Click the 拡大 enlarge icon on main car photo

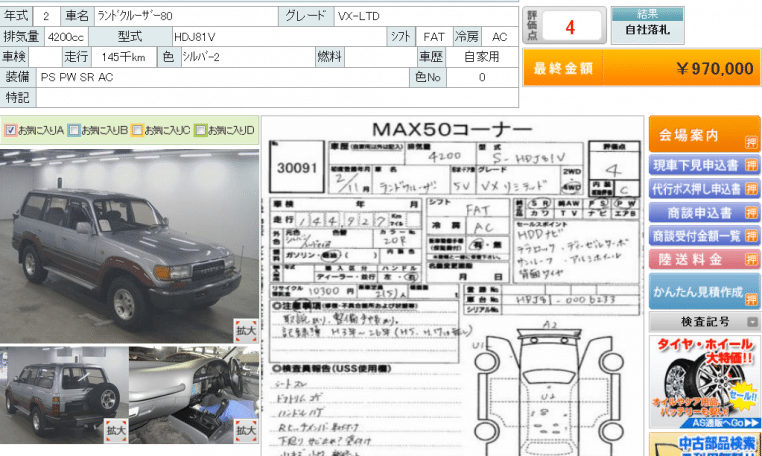[245, 327]
